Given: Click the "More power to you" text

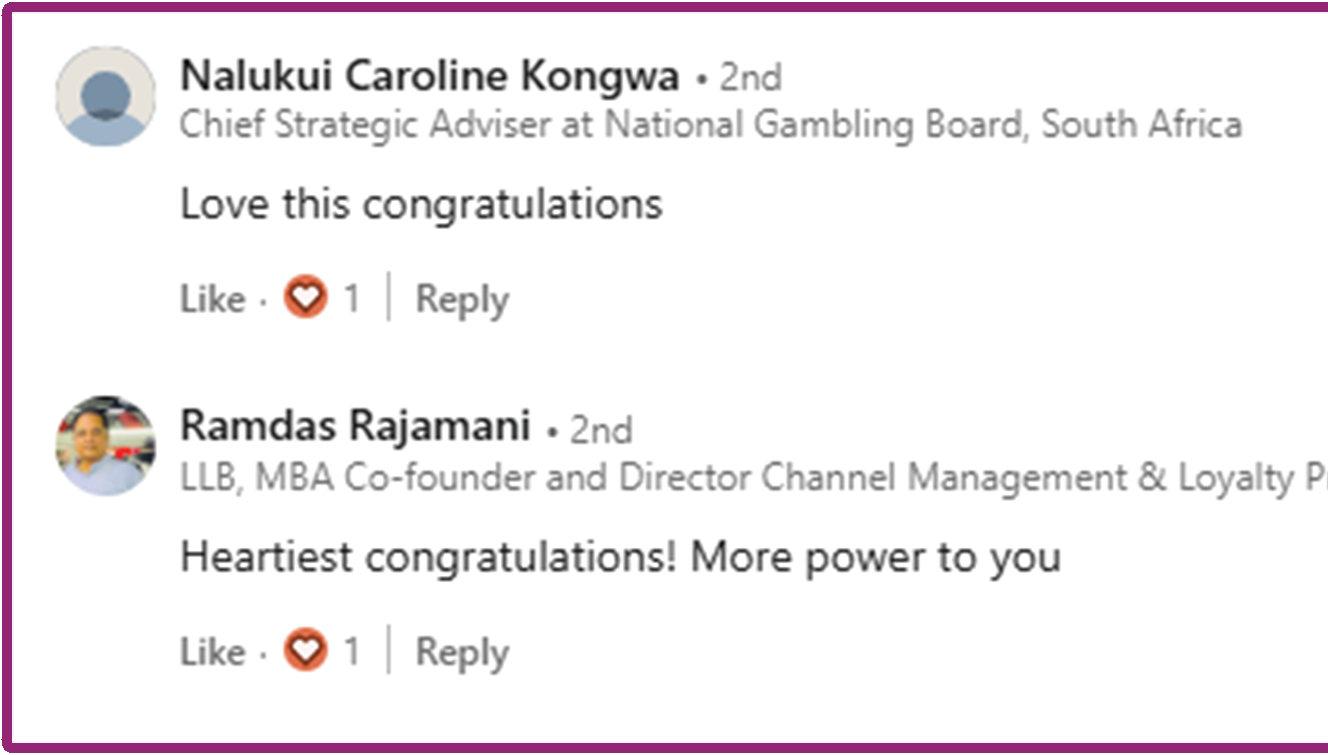Looking at the screenshot, I should [875, 558].
